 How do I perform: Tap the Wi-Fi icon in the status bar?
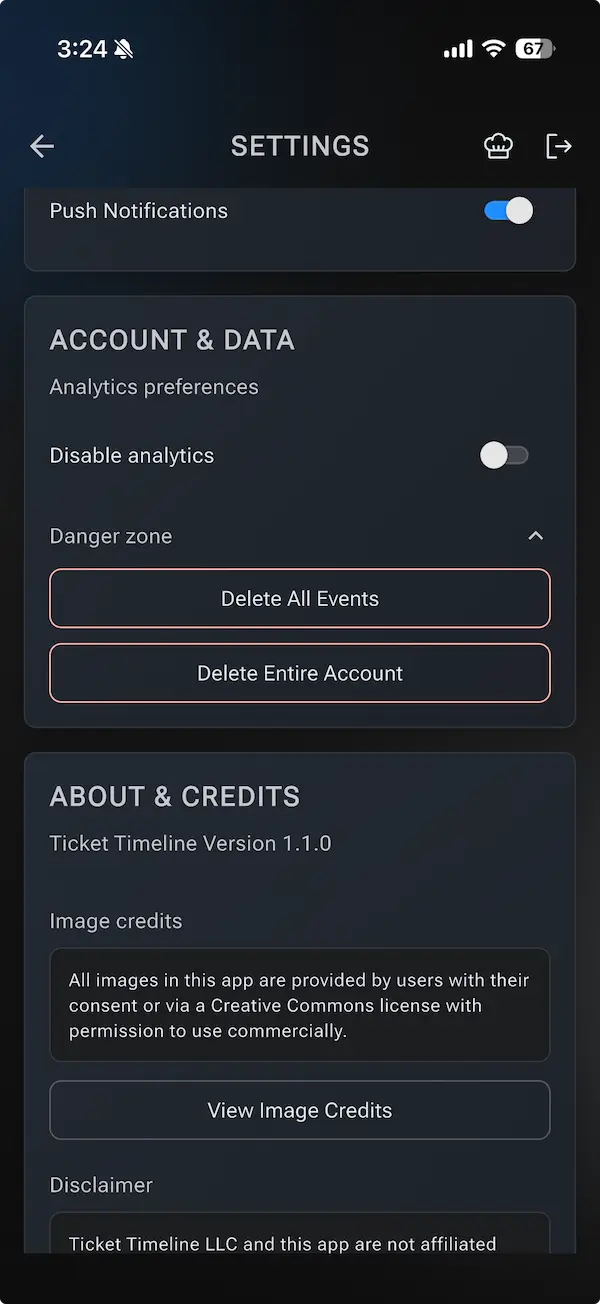pyautogui.click(x=493, y=47)
